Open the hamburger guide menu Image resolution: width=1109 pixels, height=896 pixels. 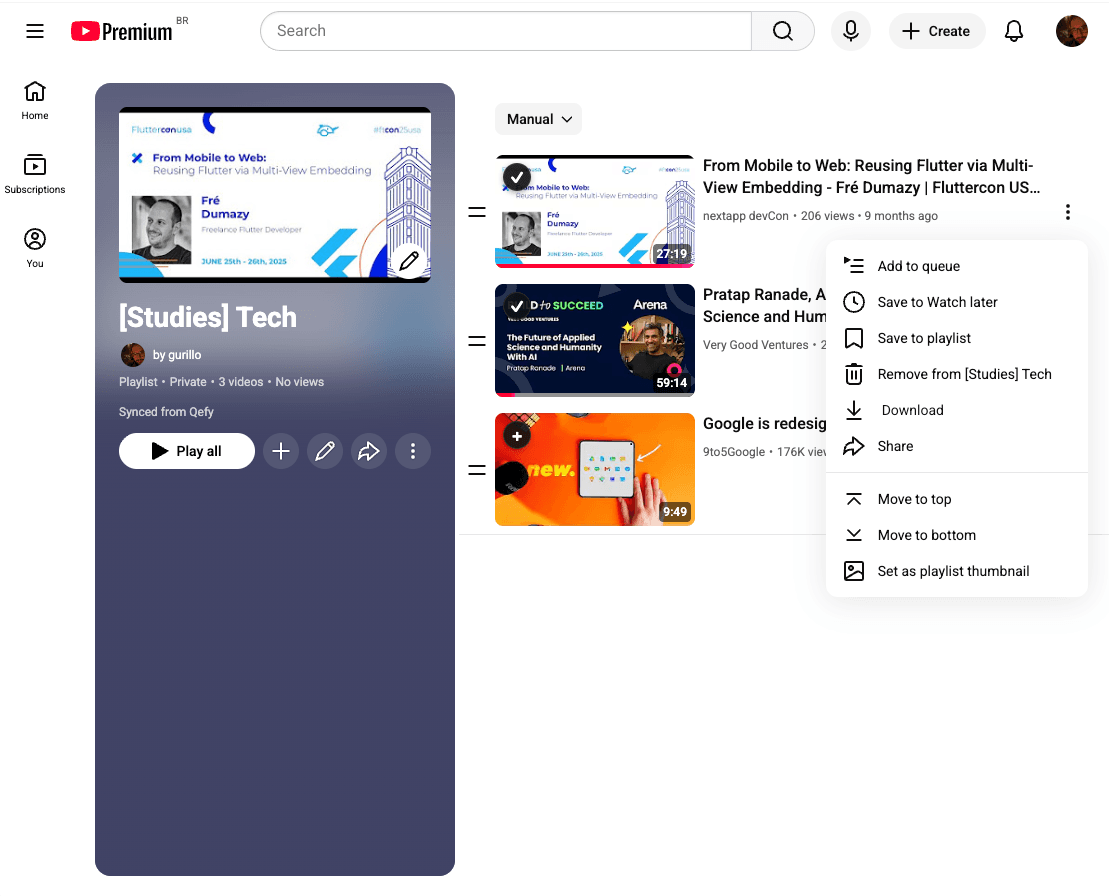pyautogui.click(x=35, y=31)
